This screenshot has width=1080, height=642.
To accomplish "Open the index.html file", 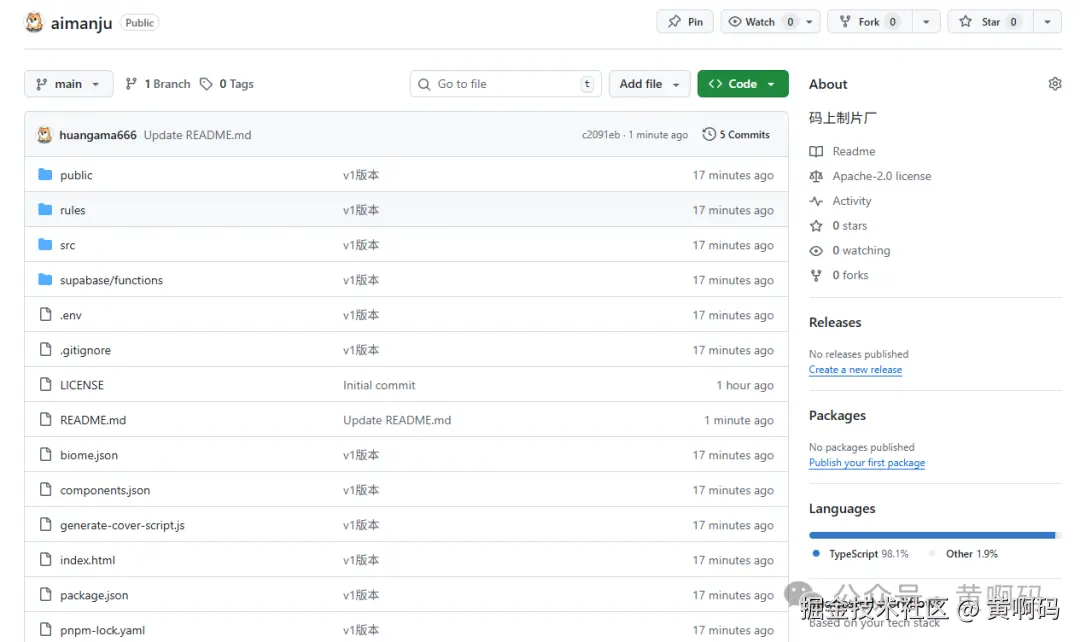I will [87, 560].
